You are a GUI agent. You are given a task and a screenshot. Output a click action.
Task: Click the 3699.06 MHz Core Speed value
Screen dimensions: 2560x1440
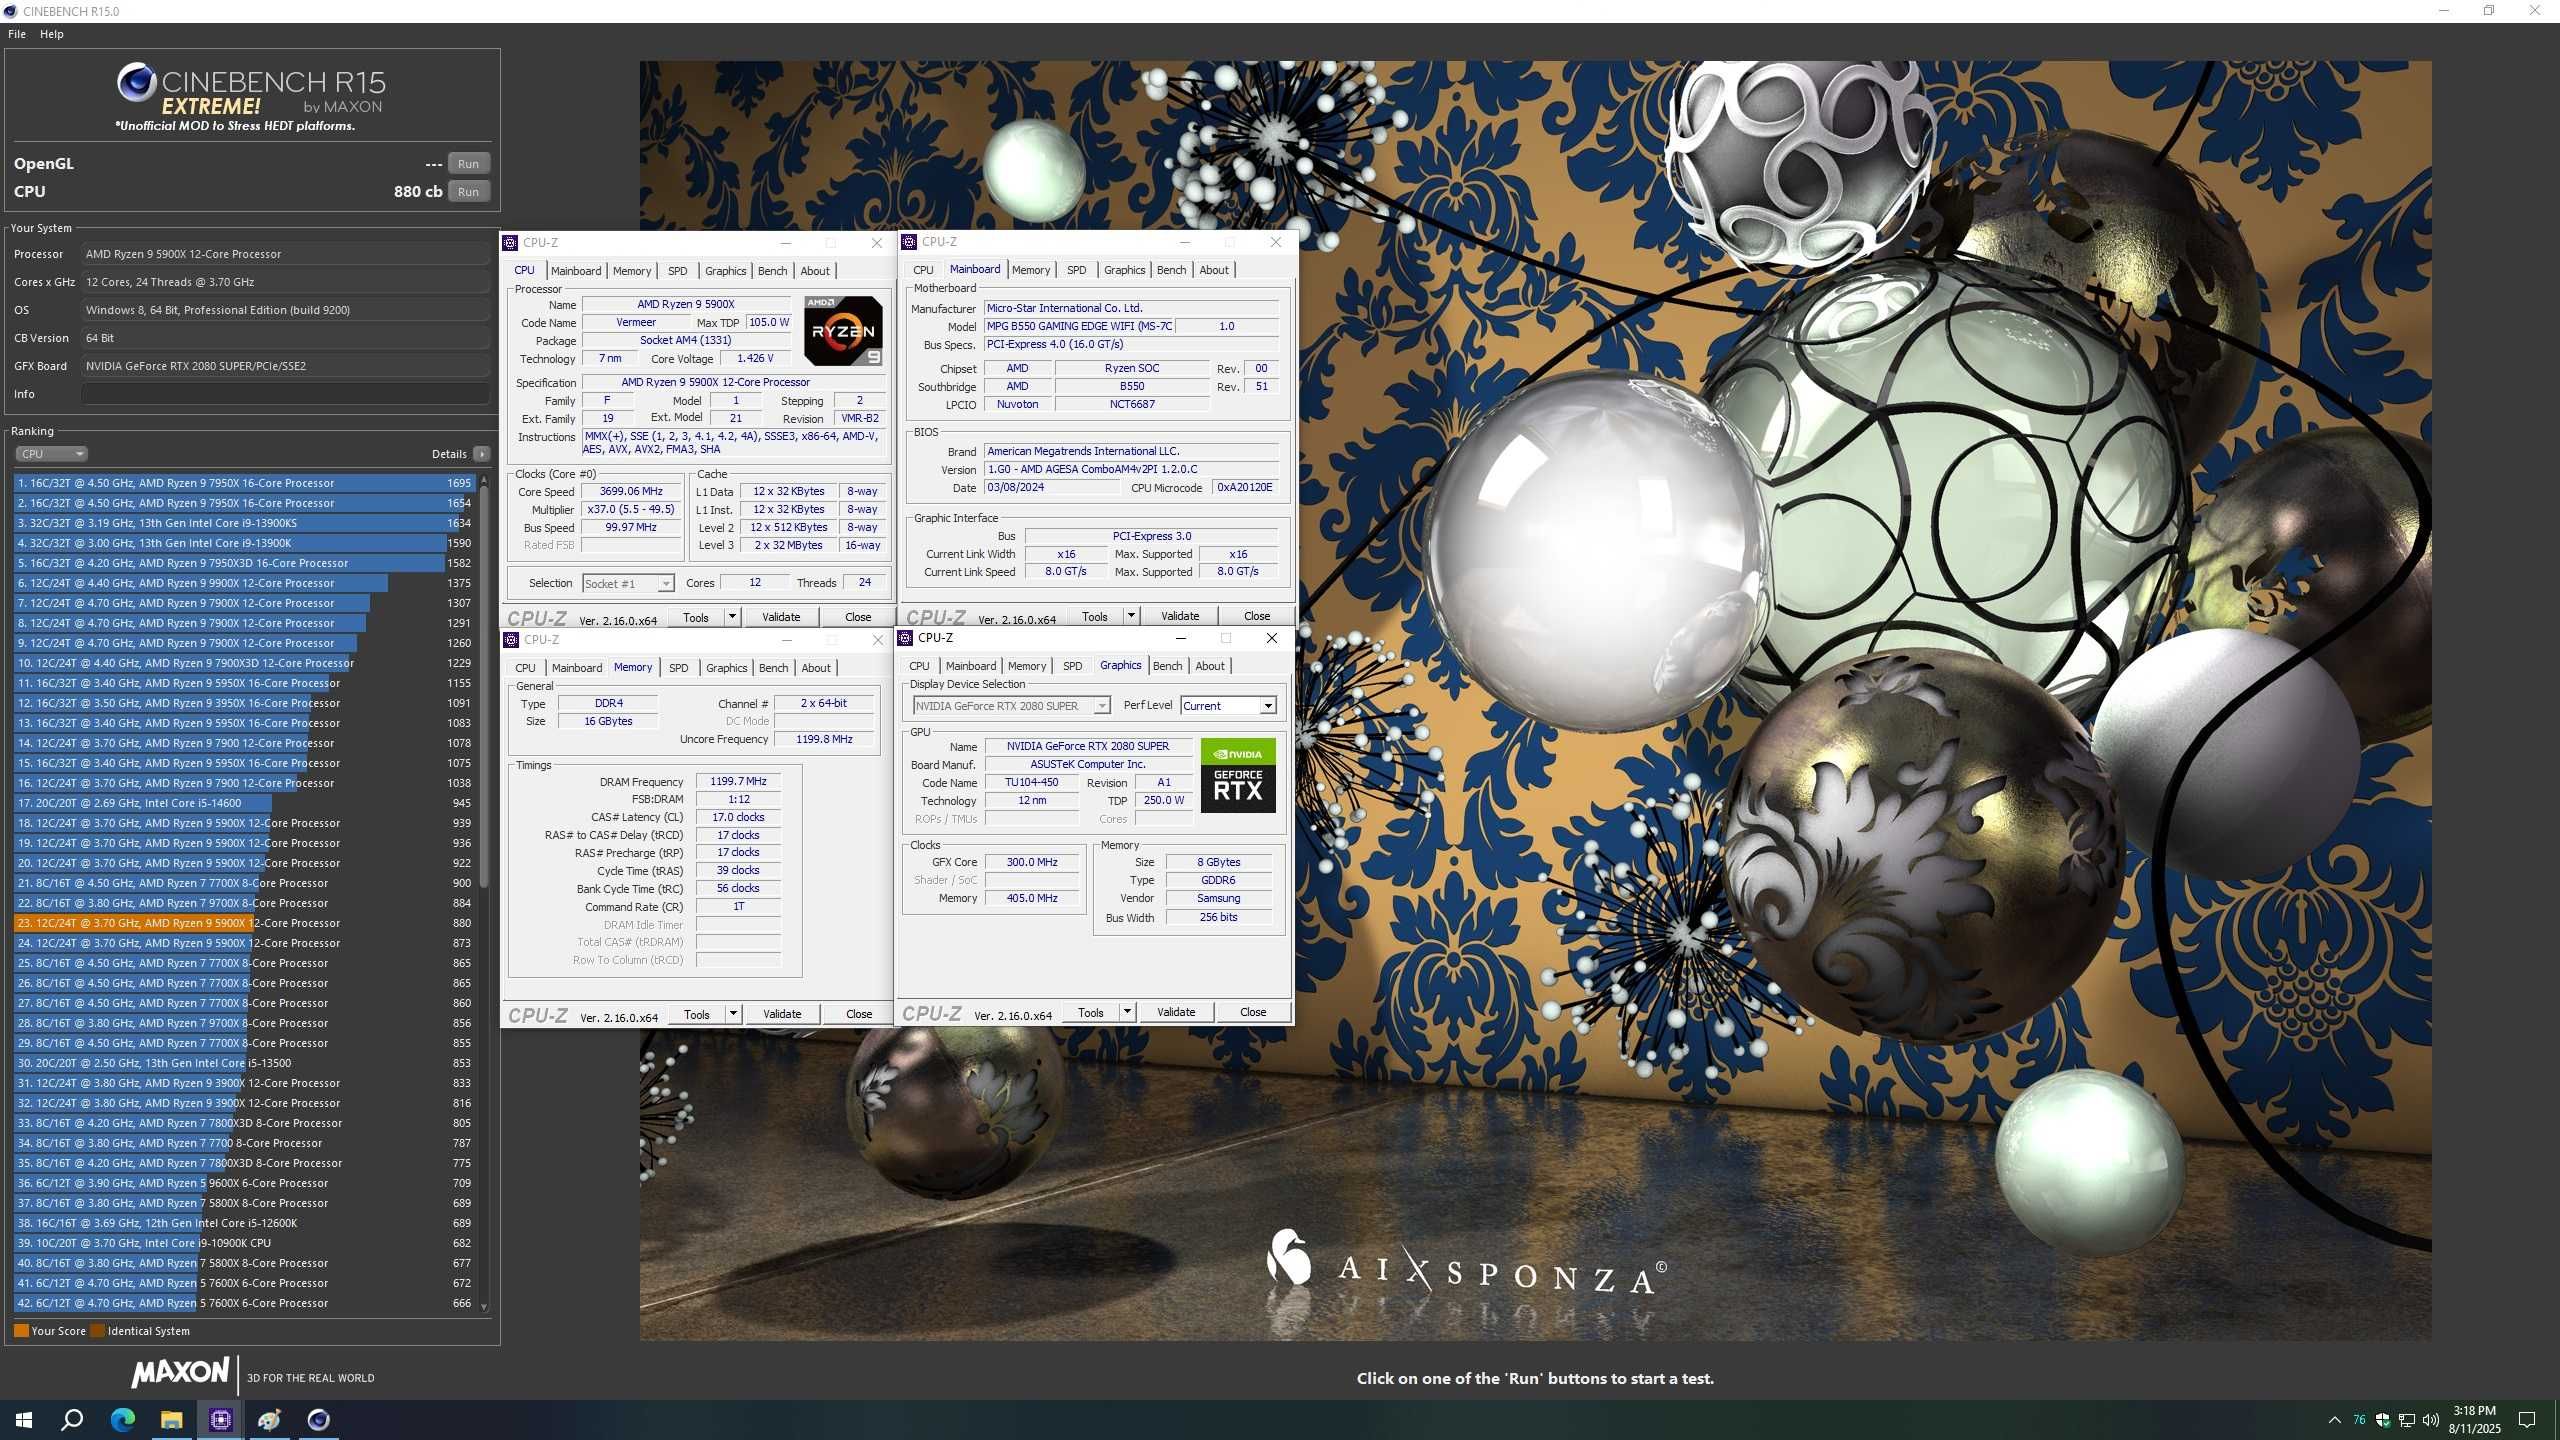point(631,491)
